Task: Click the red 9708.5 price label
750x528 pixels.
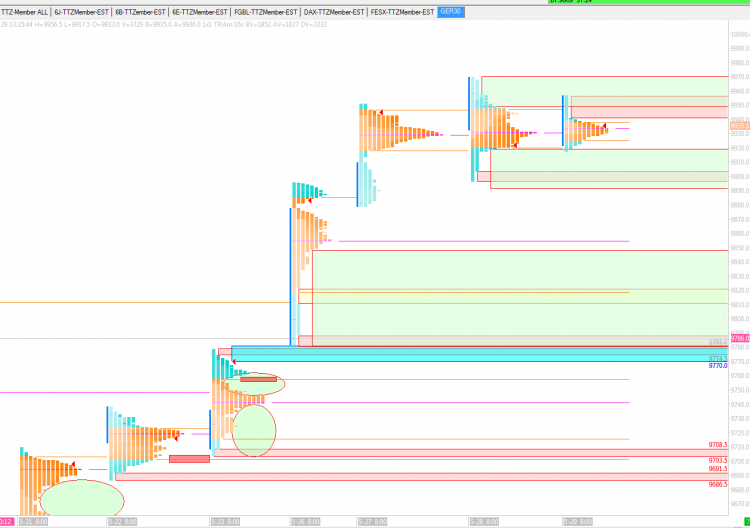Action: (x=717, y=445)
